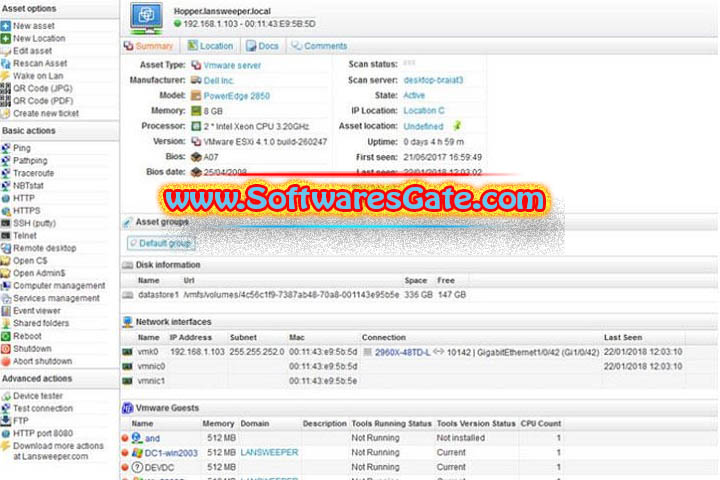Click the Default group button
The width and height of the screenshot is (720, 480).
[161, 243]
